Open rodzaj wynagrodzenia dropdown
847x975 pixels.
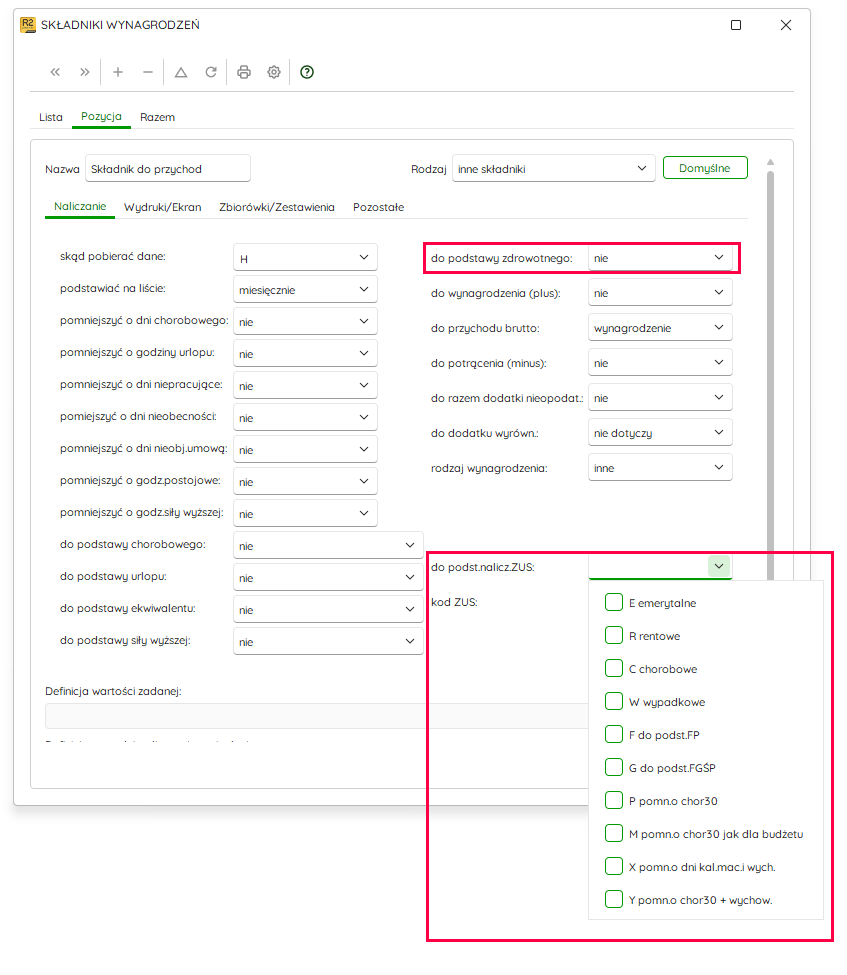pyautogui.click(x=660, y=468)
